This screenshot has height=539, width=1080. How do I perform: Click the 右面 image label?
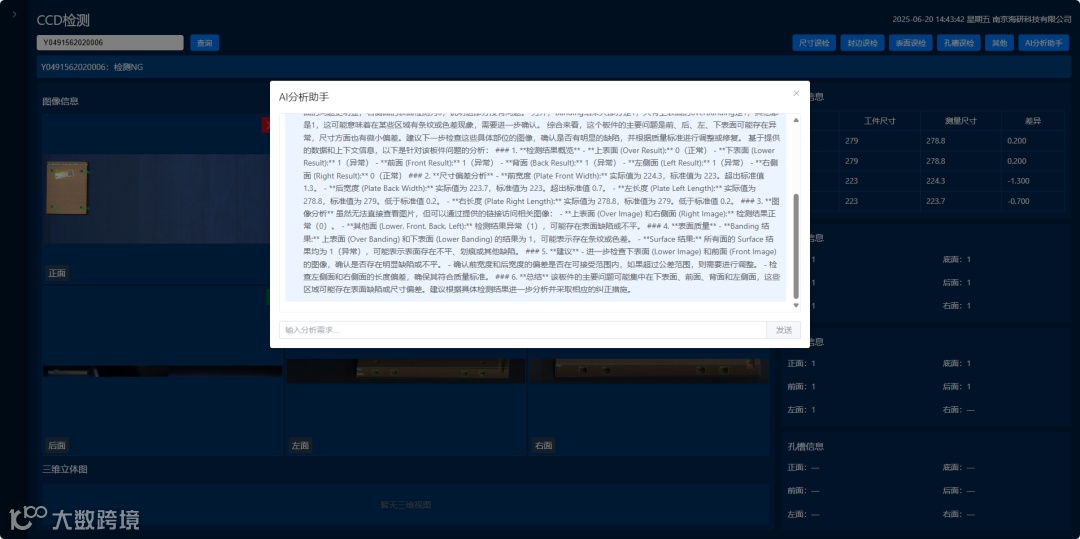543,445
